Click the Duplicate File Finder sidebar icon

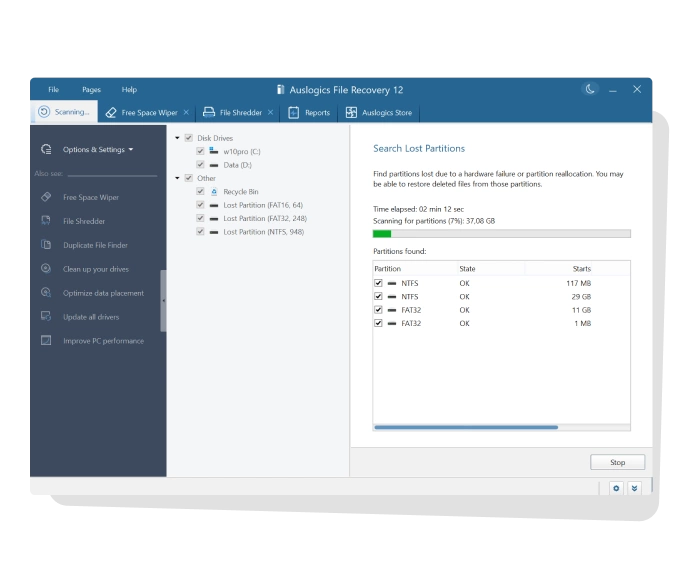click(x=46, y=244)
